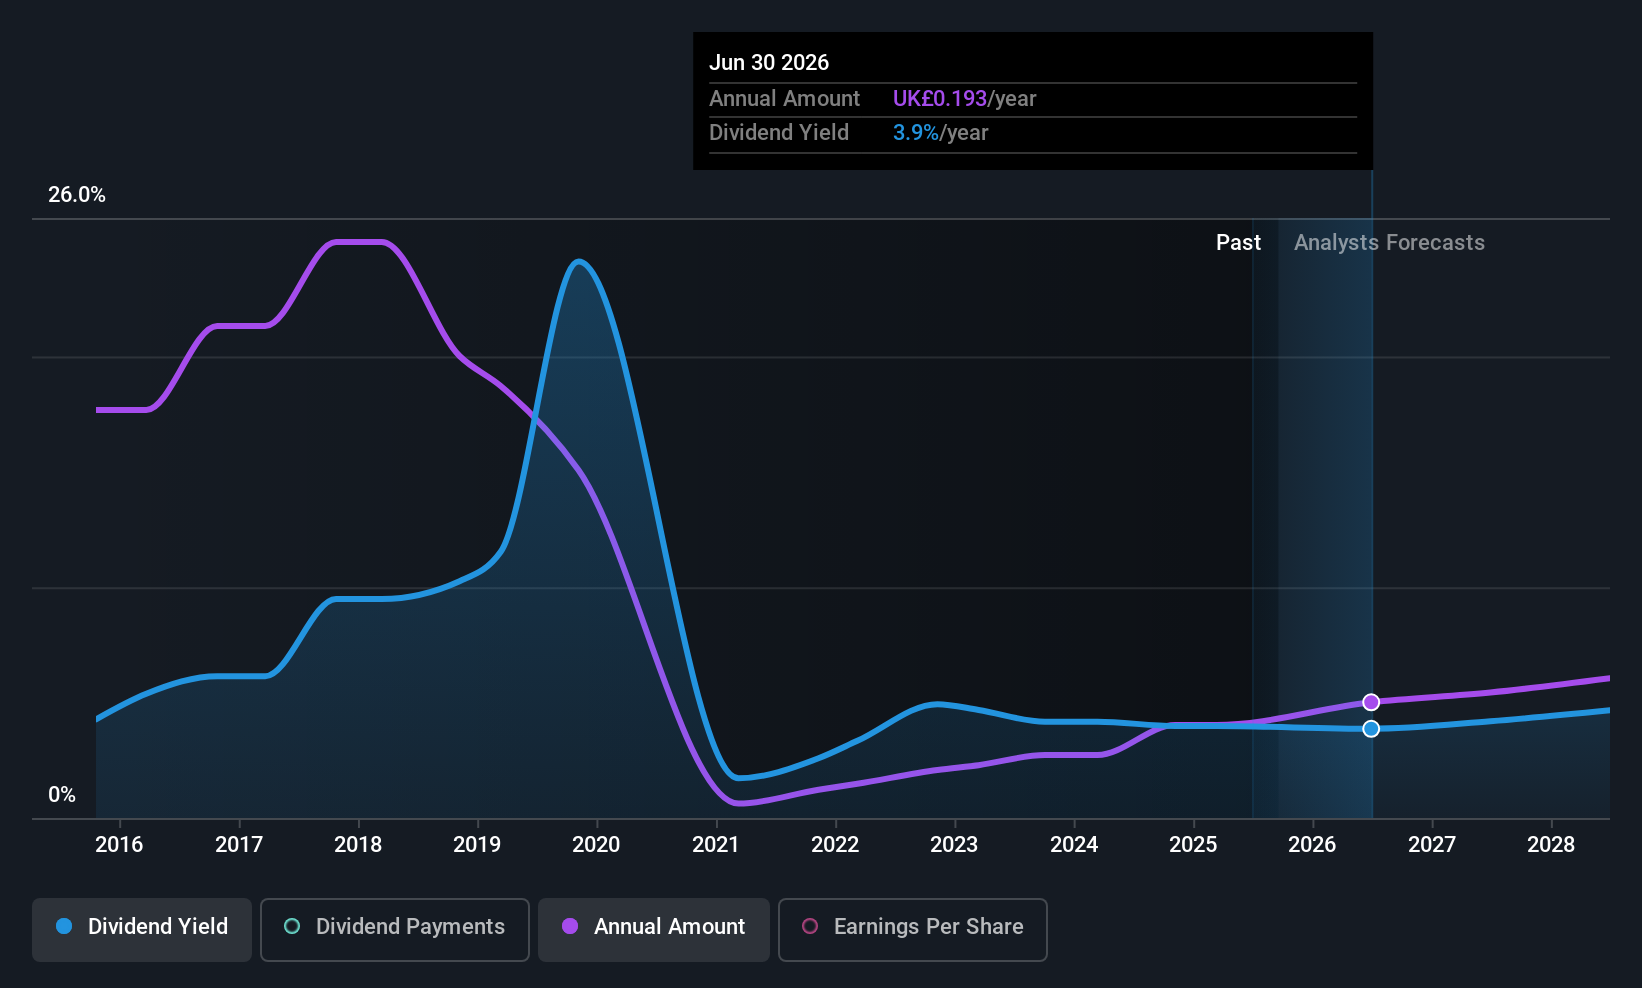
Task: Click the pink Earnings Per Share circle
Action: 810,926
